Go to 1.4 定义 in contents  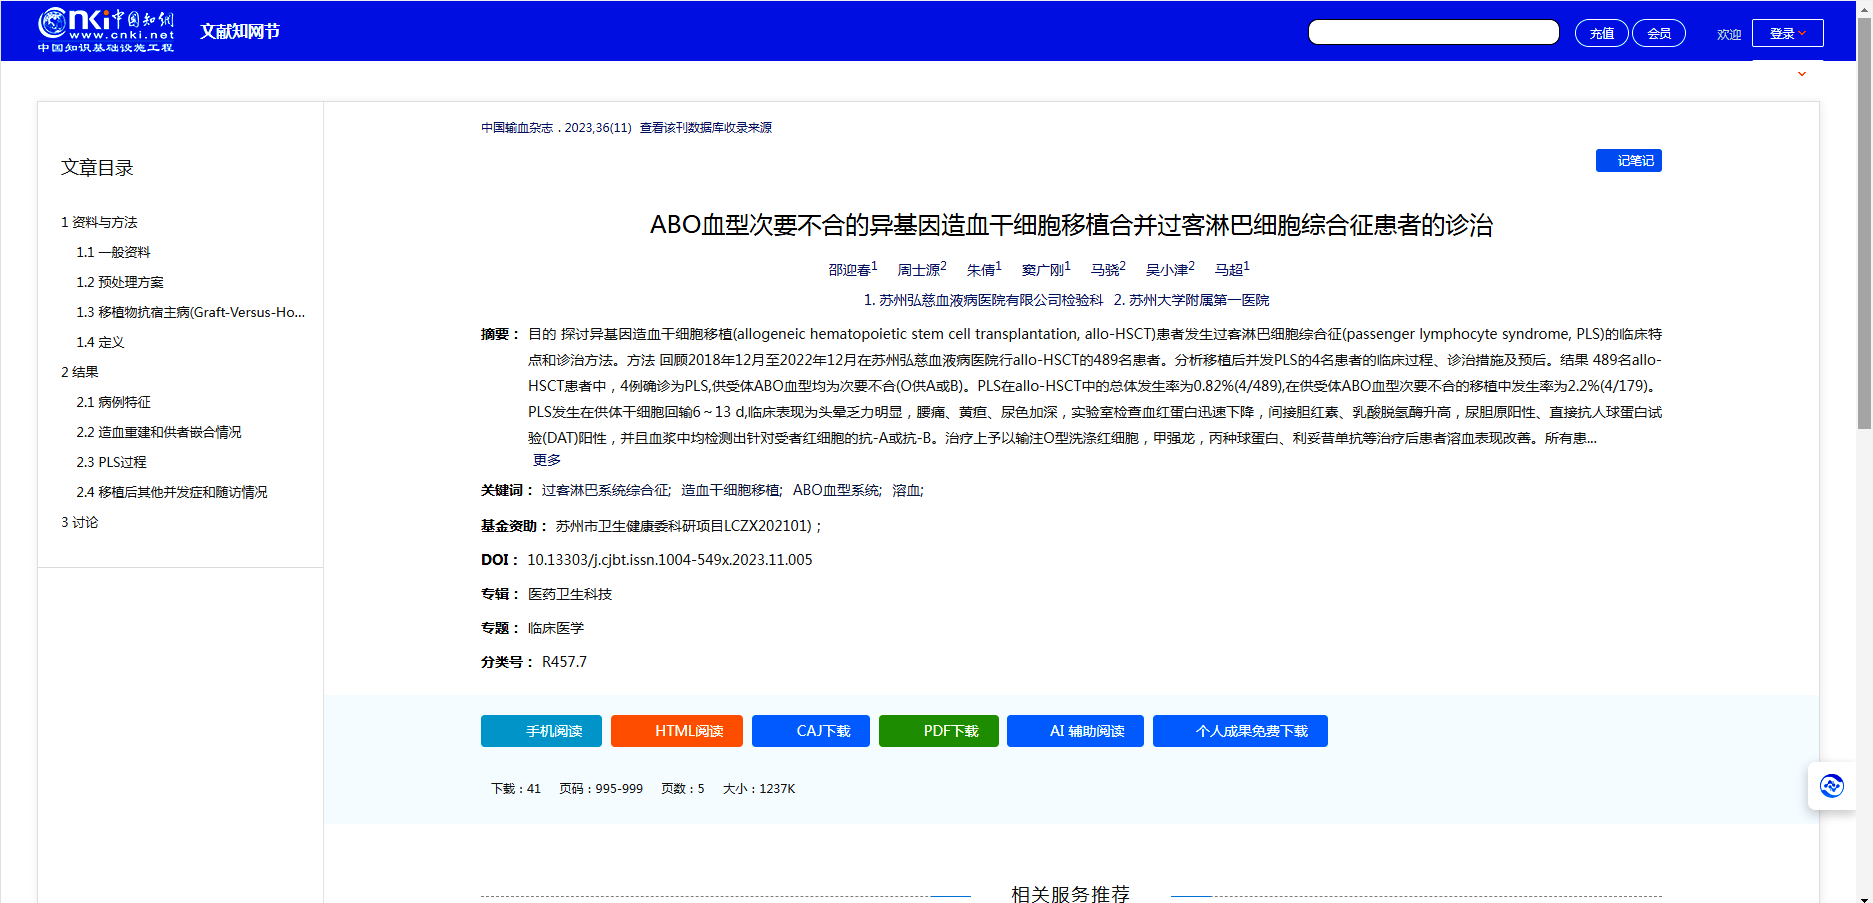tap(100, 342)
